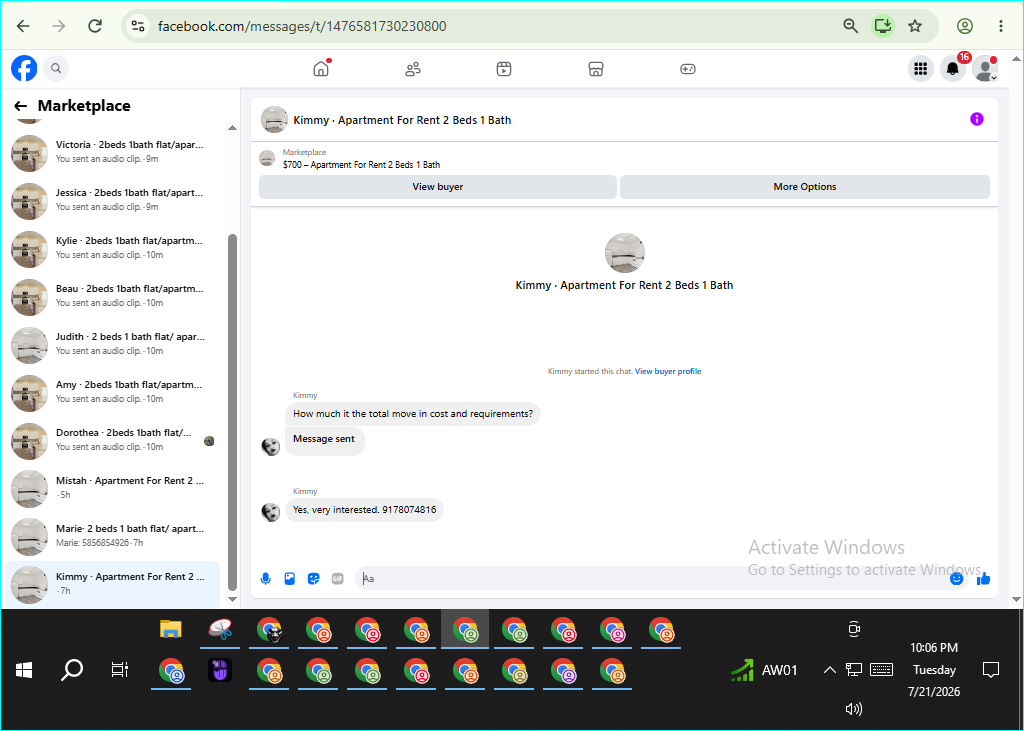Open site information icon in address bar
Image resolution: width=1024 pixels, height=731 pixels.
138,26
